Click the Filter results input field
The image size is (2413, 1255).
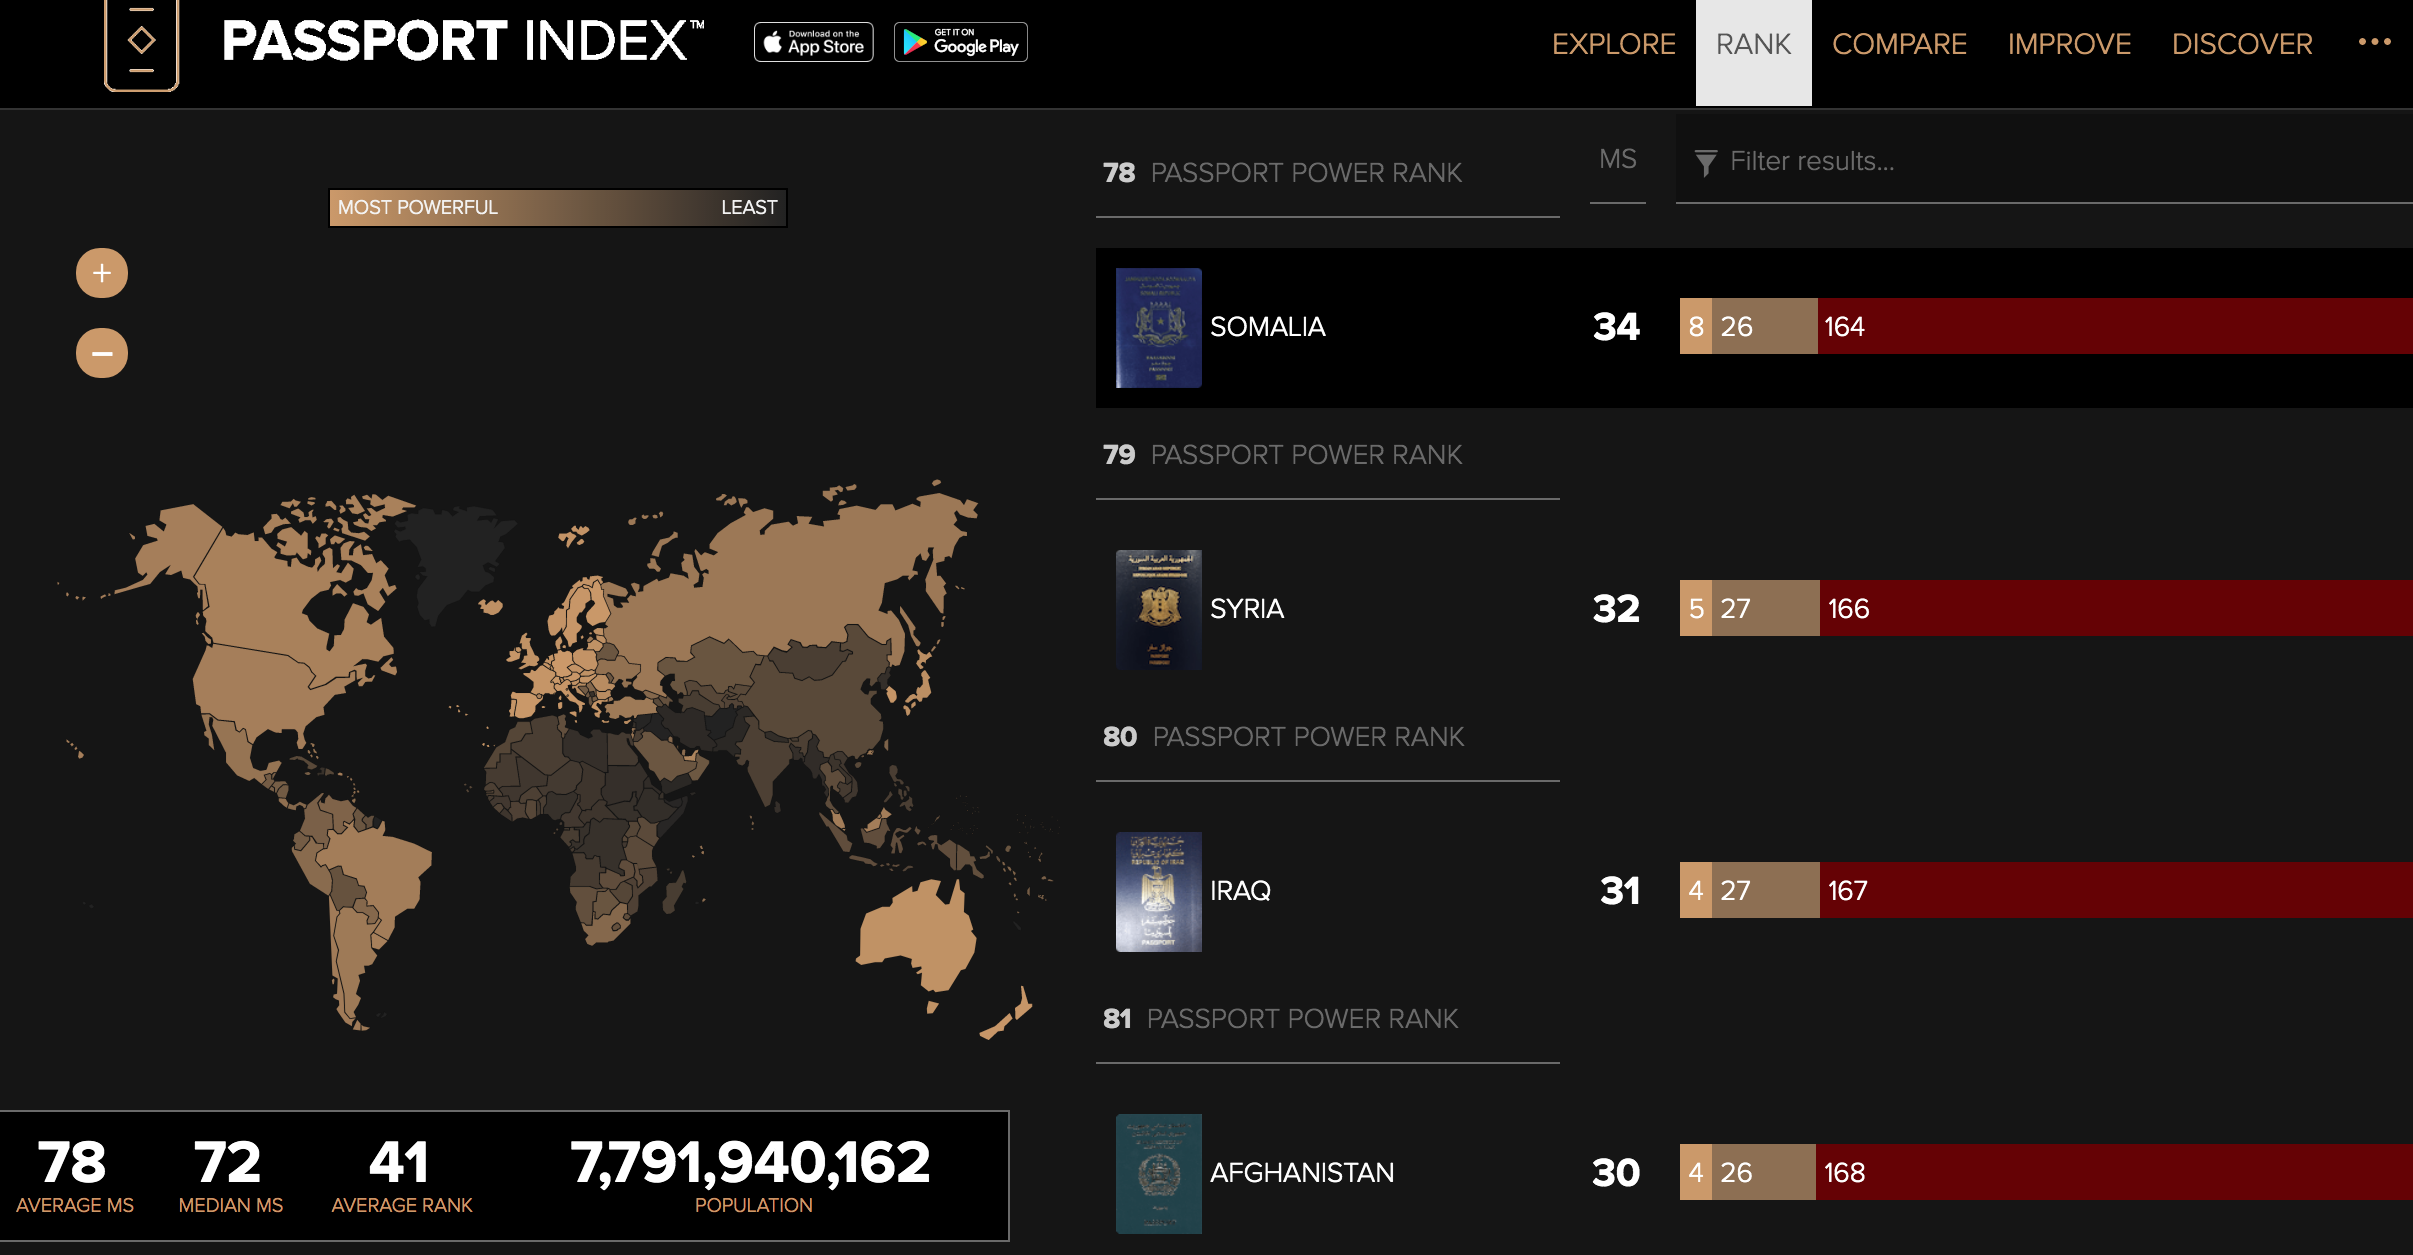2044,161
